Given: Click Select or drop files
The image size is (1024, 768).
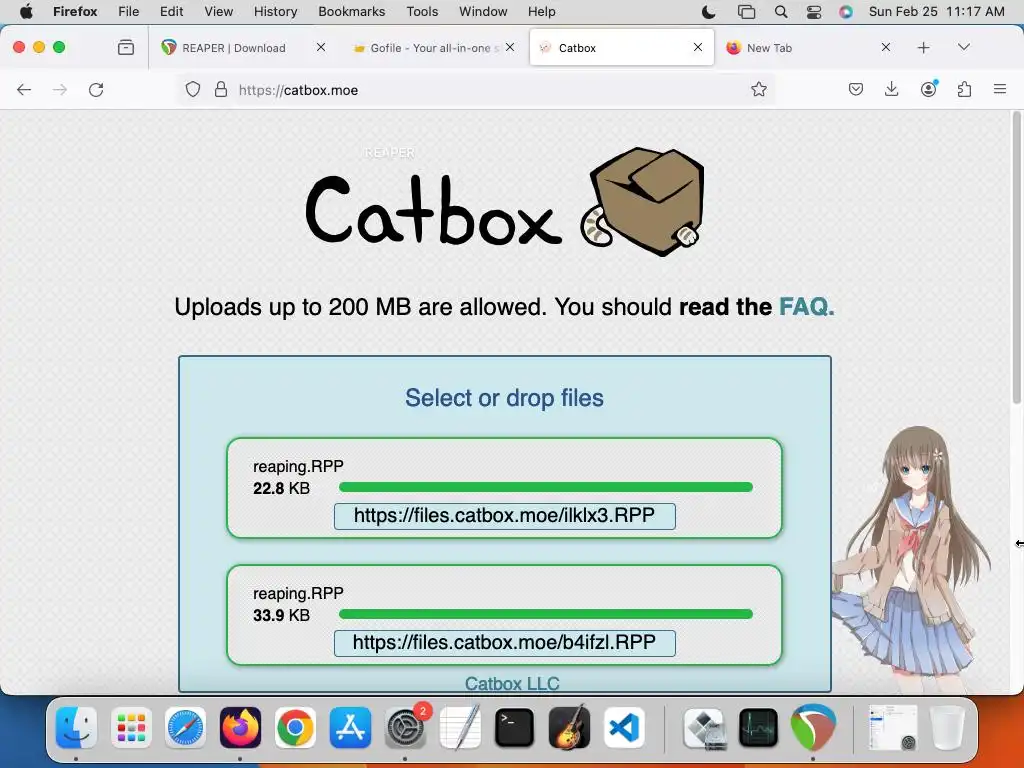Looking at the screenshot, I should click(504, 398).
